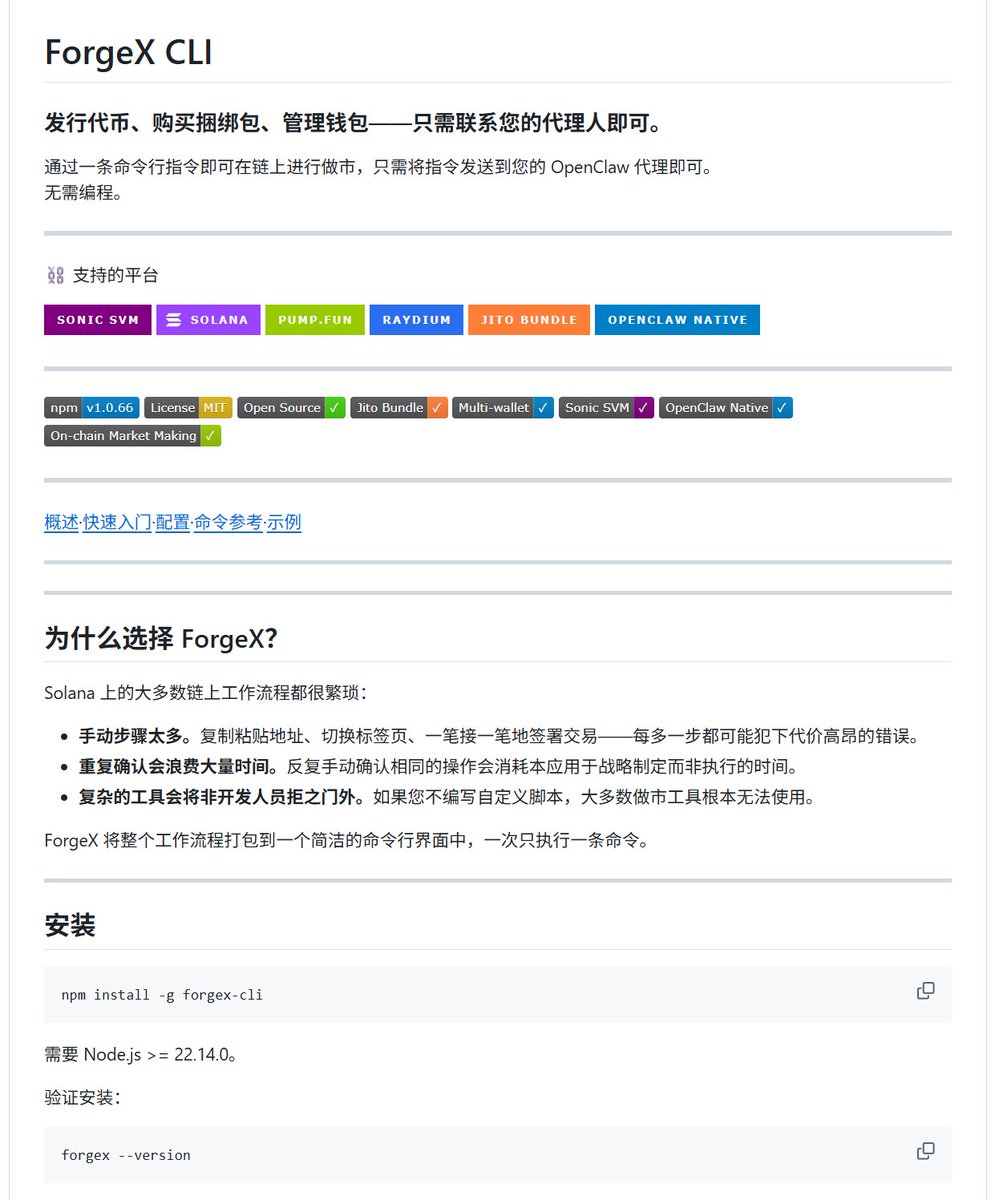Click the PUMP.FUN green badge

(x=315, y=320)
